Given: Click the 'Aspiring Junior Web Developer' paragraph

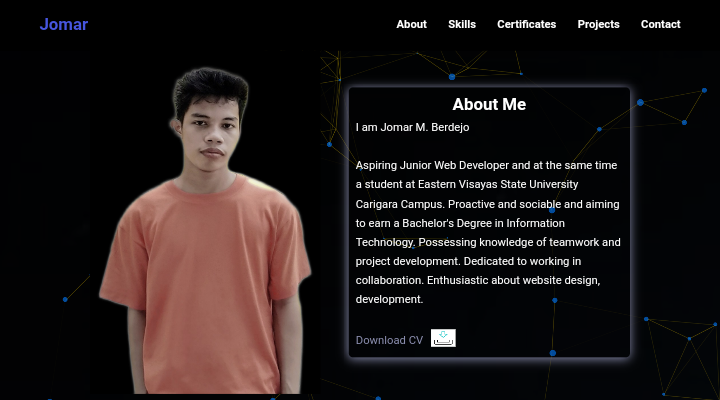Looking at the screenshot, I should (488, 165).
